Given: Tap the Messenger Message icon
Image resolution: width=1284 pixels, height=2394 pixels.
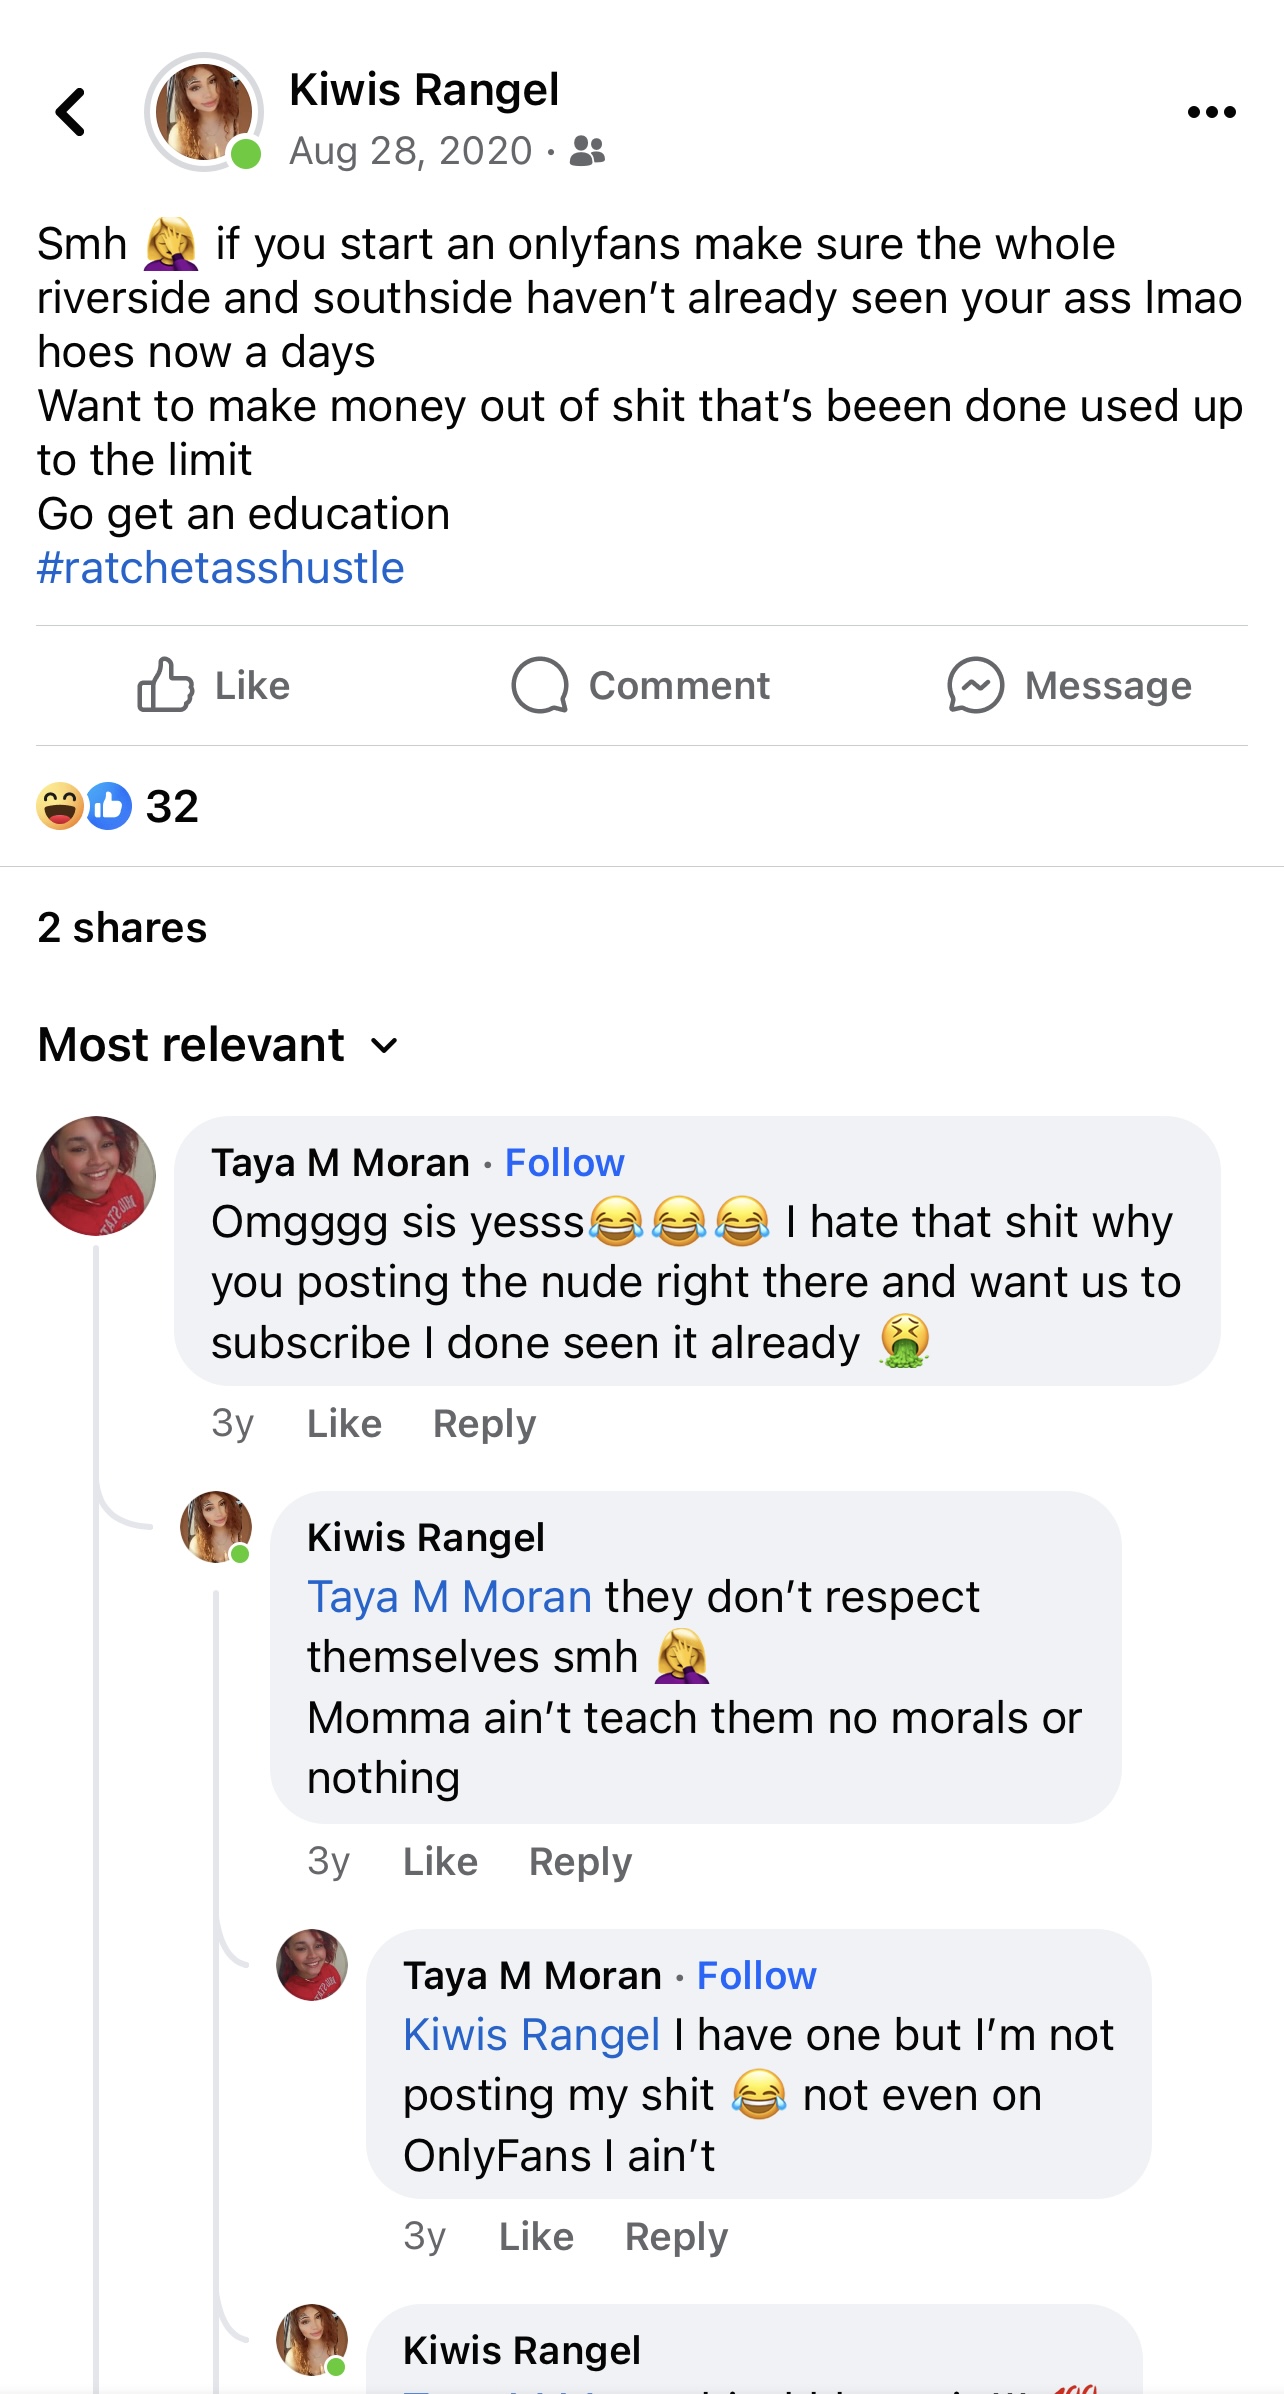Looking at the screenshot, I should point(975,685).
